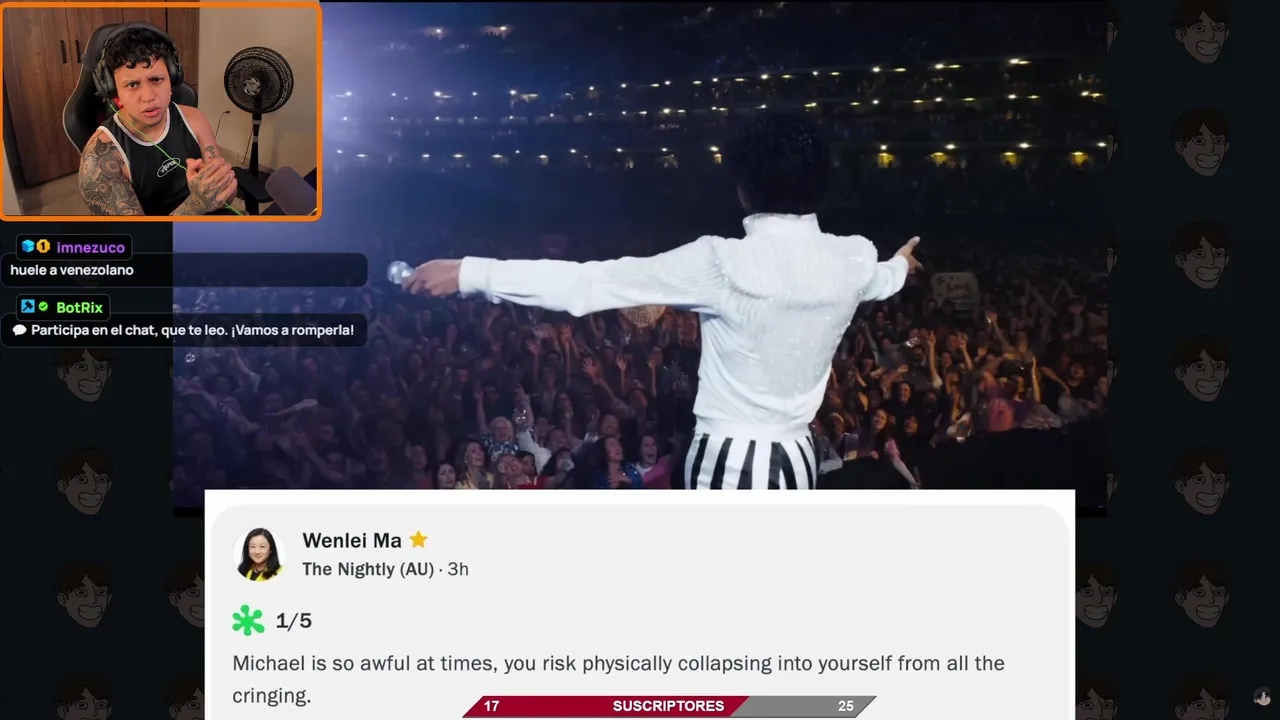The height and width of the screenshot is (720, 1280).
Task: Open The Nightly (AU) publication link
Action: click(368, 569)
